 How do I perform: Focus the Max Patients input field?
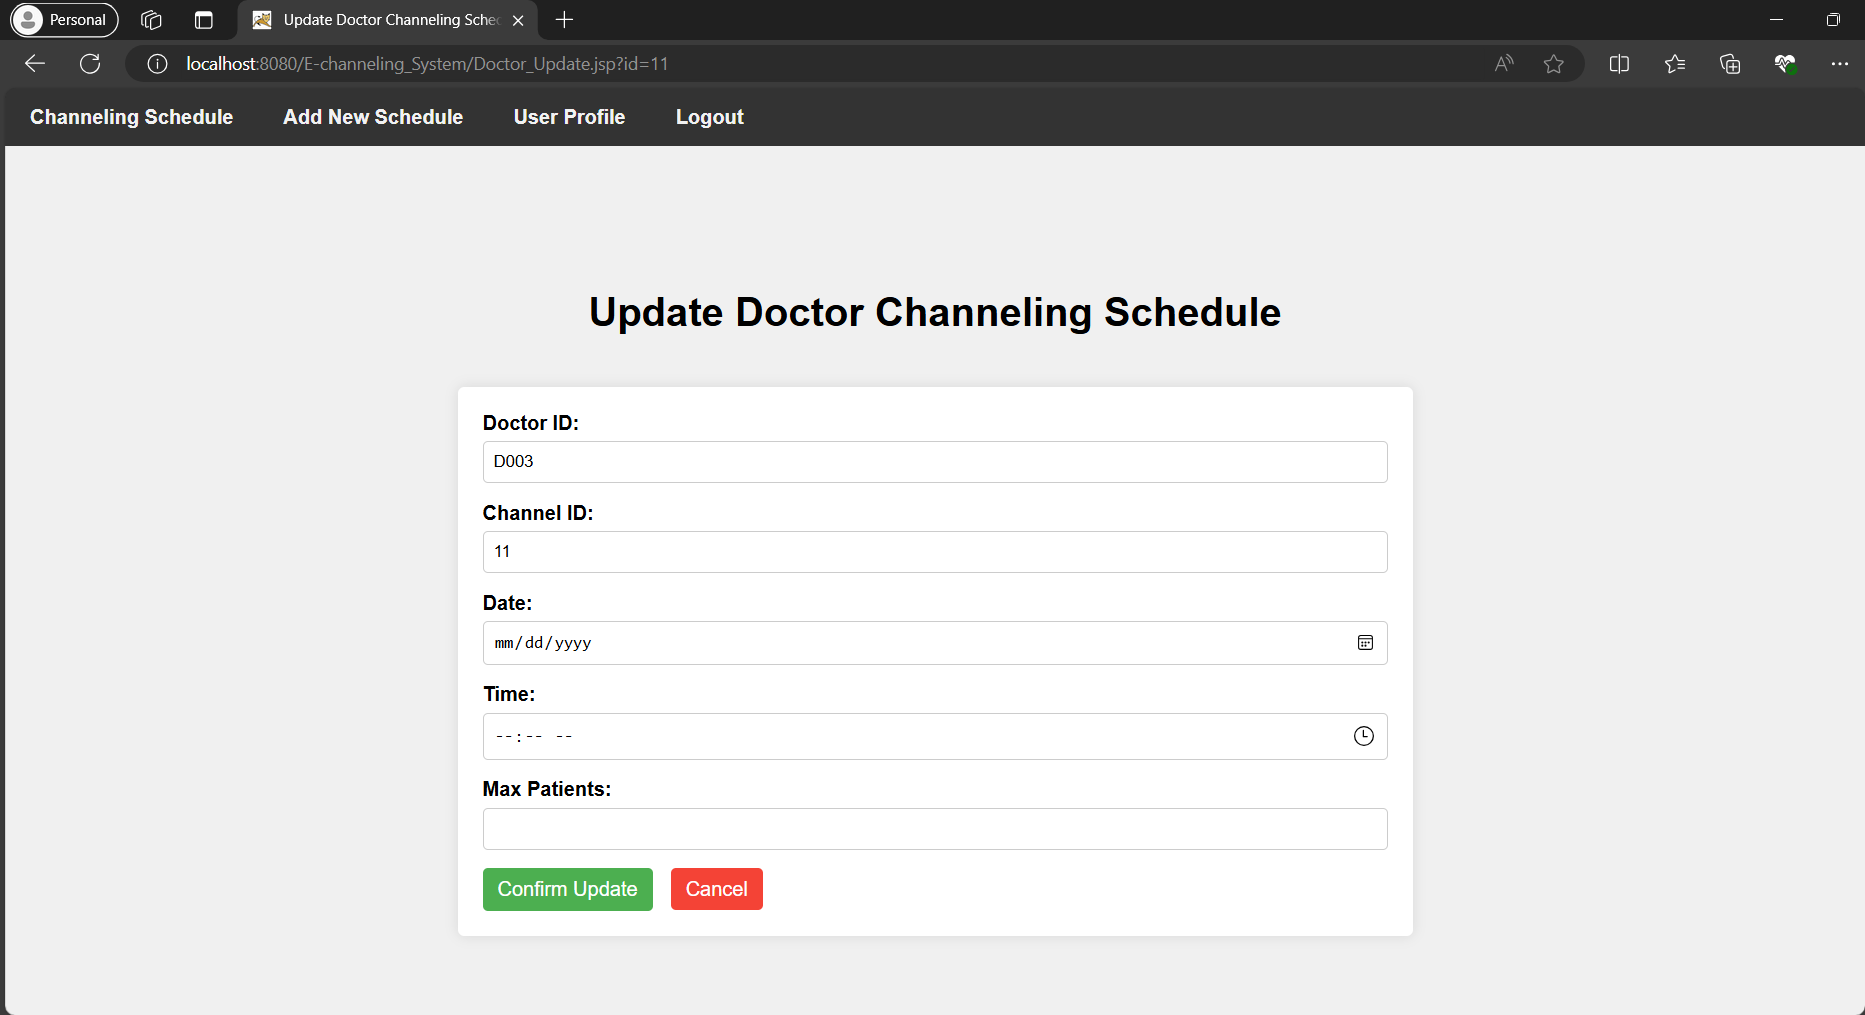click(x=934, y=829)
